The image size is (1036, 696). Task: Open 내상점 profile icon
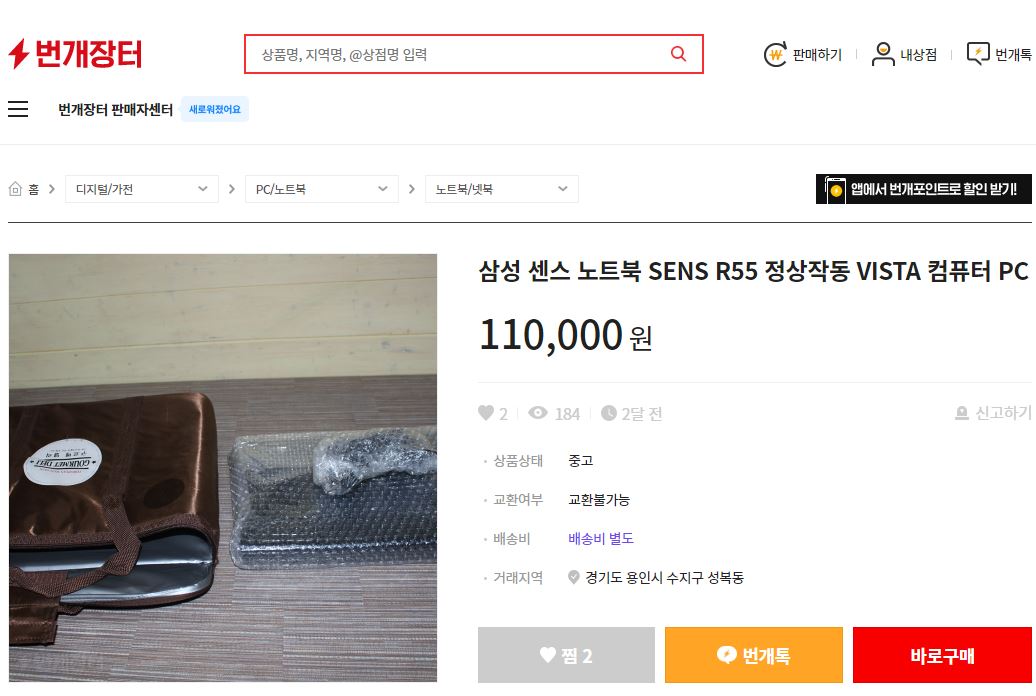click(882, 54)
